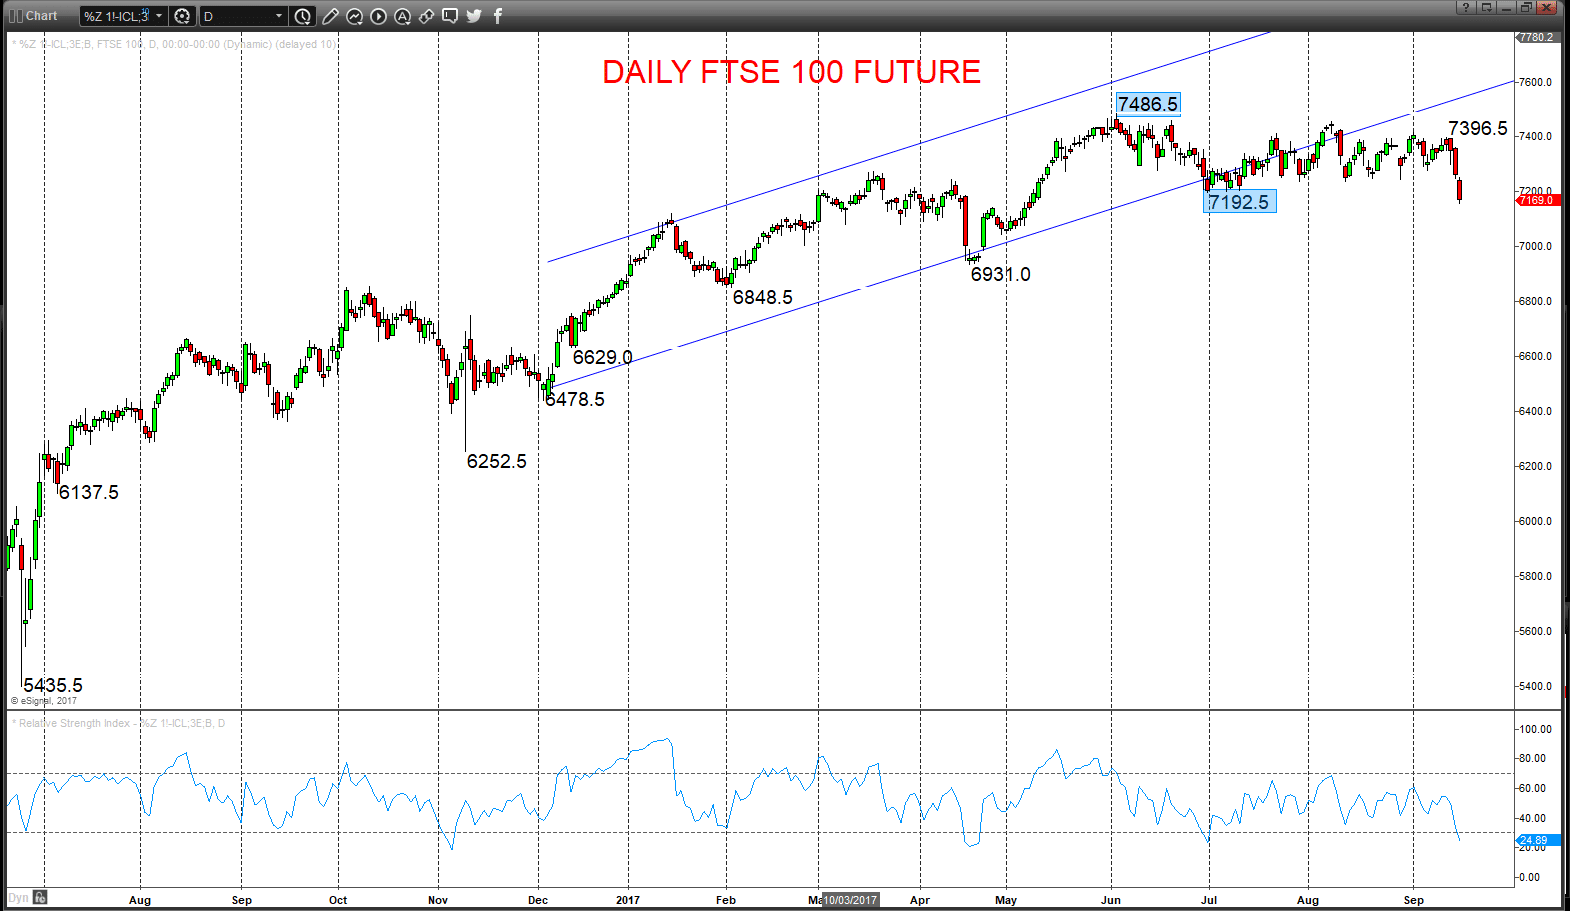Click the Chart window title label
1570x911 pixels.
42,16
